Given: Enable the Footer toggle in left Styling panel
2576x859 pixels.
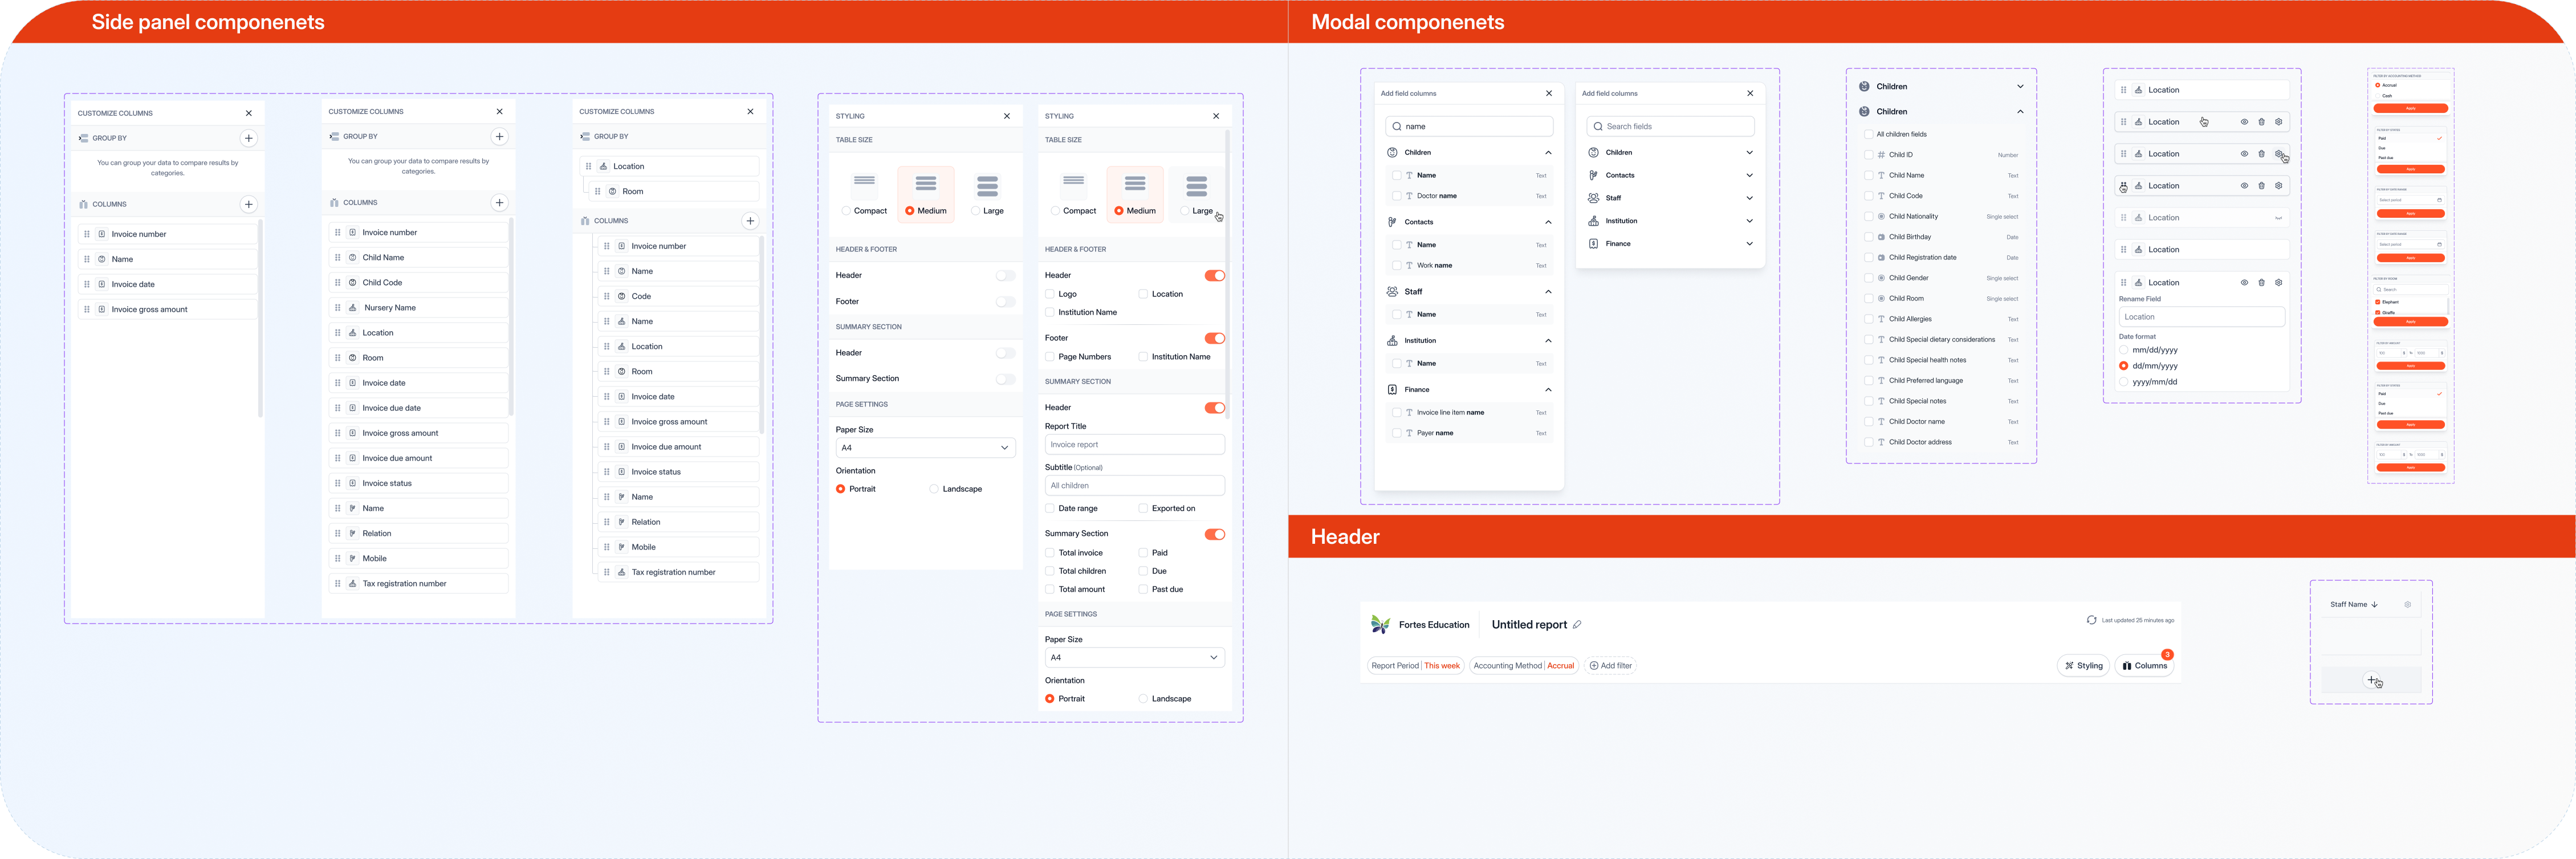Looking at the screenshot, I should tap(1005, 301).
